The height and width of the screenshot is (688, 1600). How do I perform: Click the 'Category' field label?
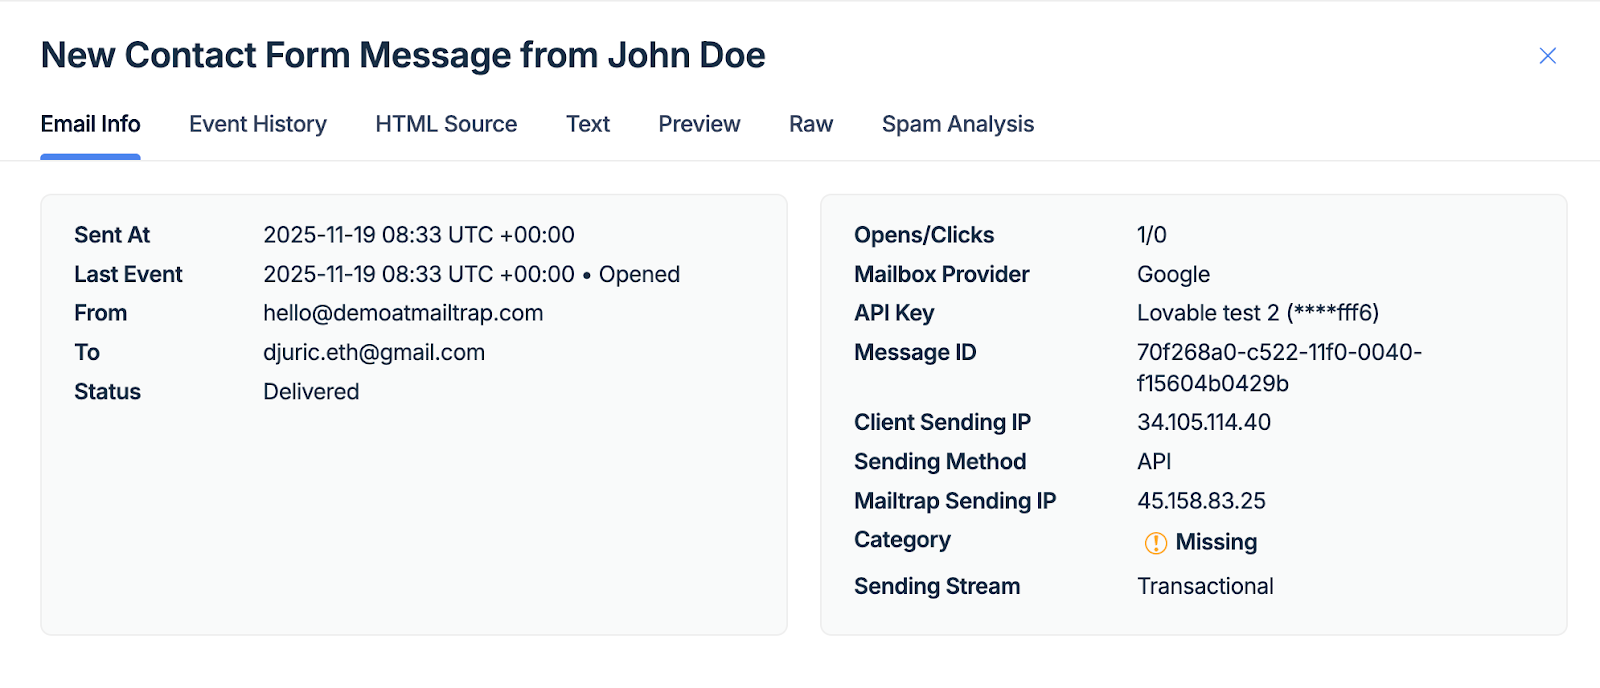point(902,540)
